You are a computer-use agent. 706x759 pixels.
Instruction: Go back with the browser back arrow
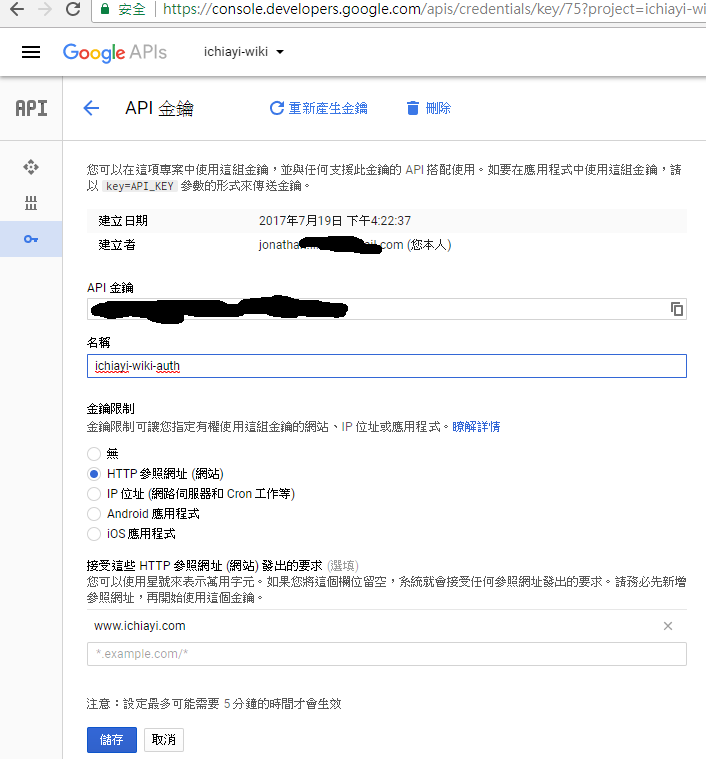(17, 9)
